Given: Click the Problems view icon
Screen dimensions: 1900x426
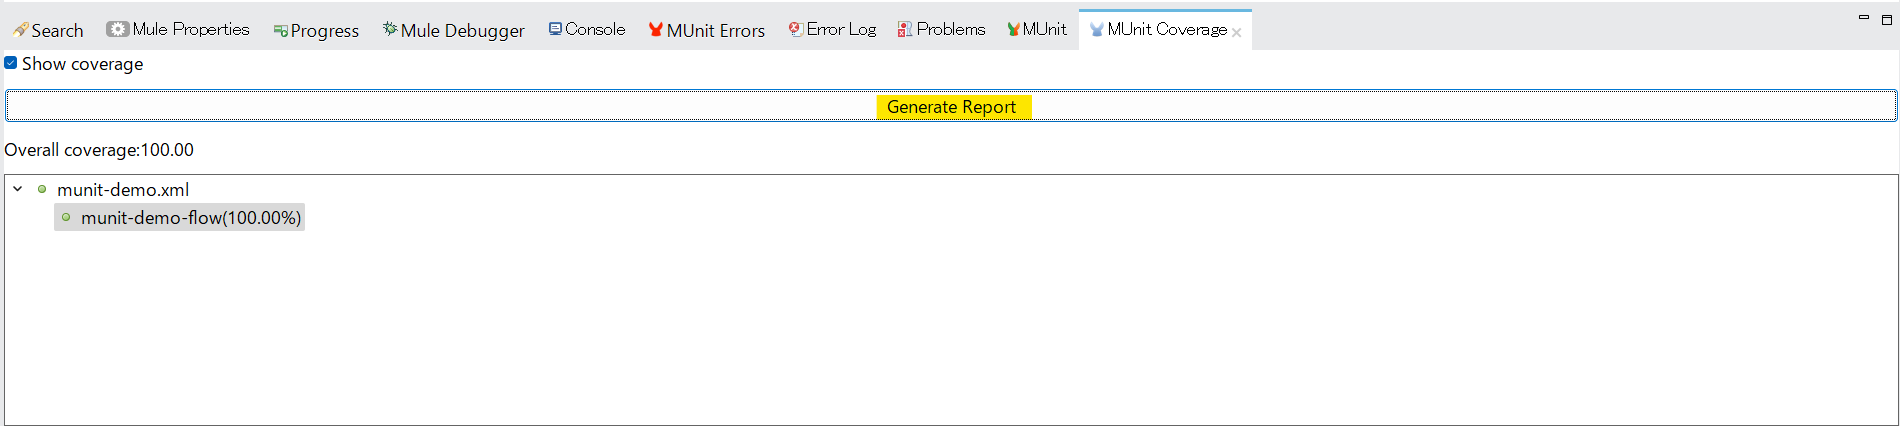Looking at the screenshot, I should coord(905,30).
